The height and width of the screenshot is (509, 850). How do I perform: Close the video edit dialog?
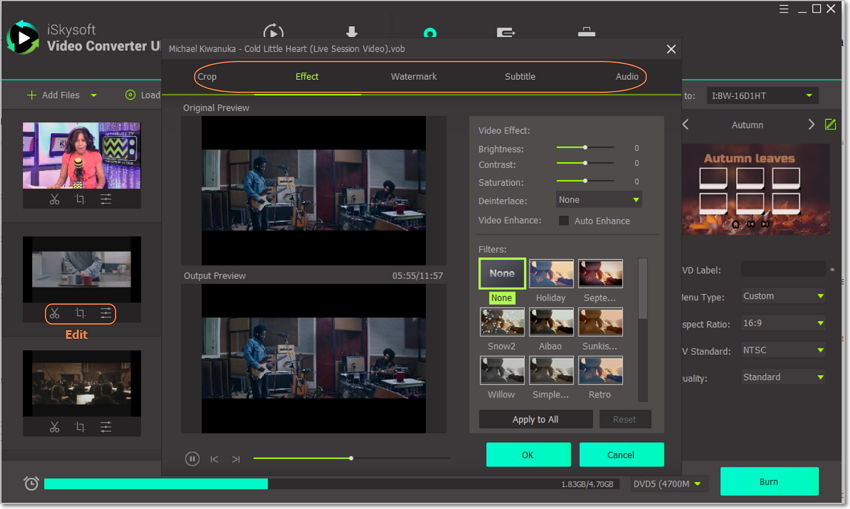[x=671, y=49]
